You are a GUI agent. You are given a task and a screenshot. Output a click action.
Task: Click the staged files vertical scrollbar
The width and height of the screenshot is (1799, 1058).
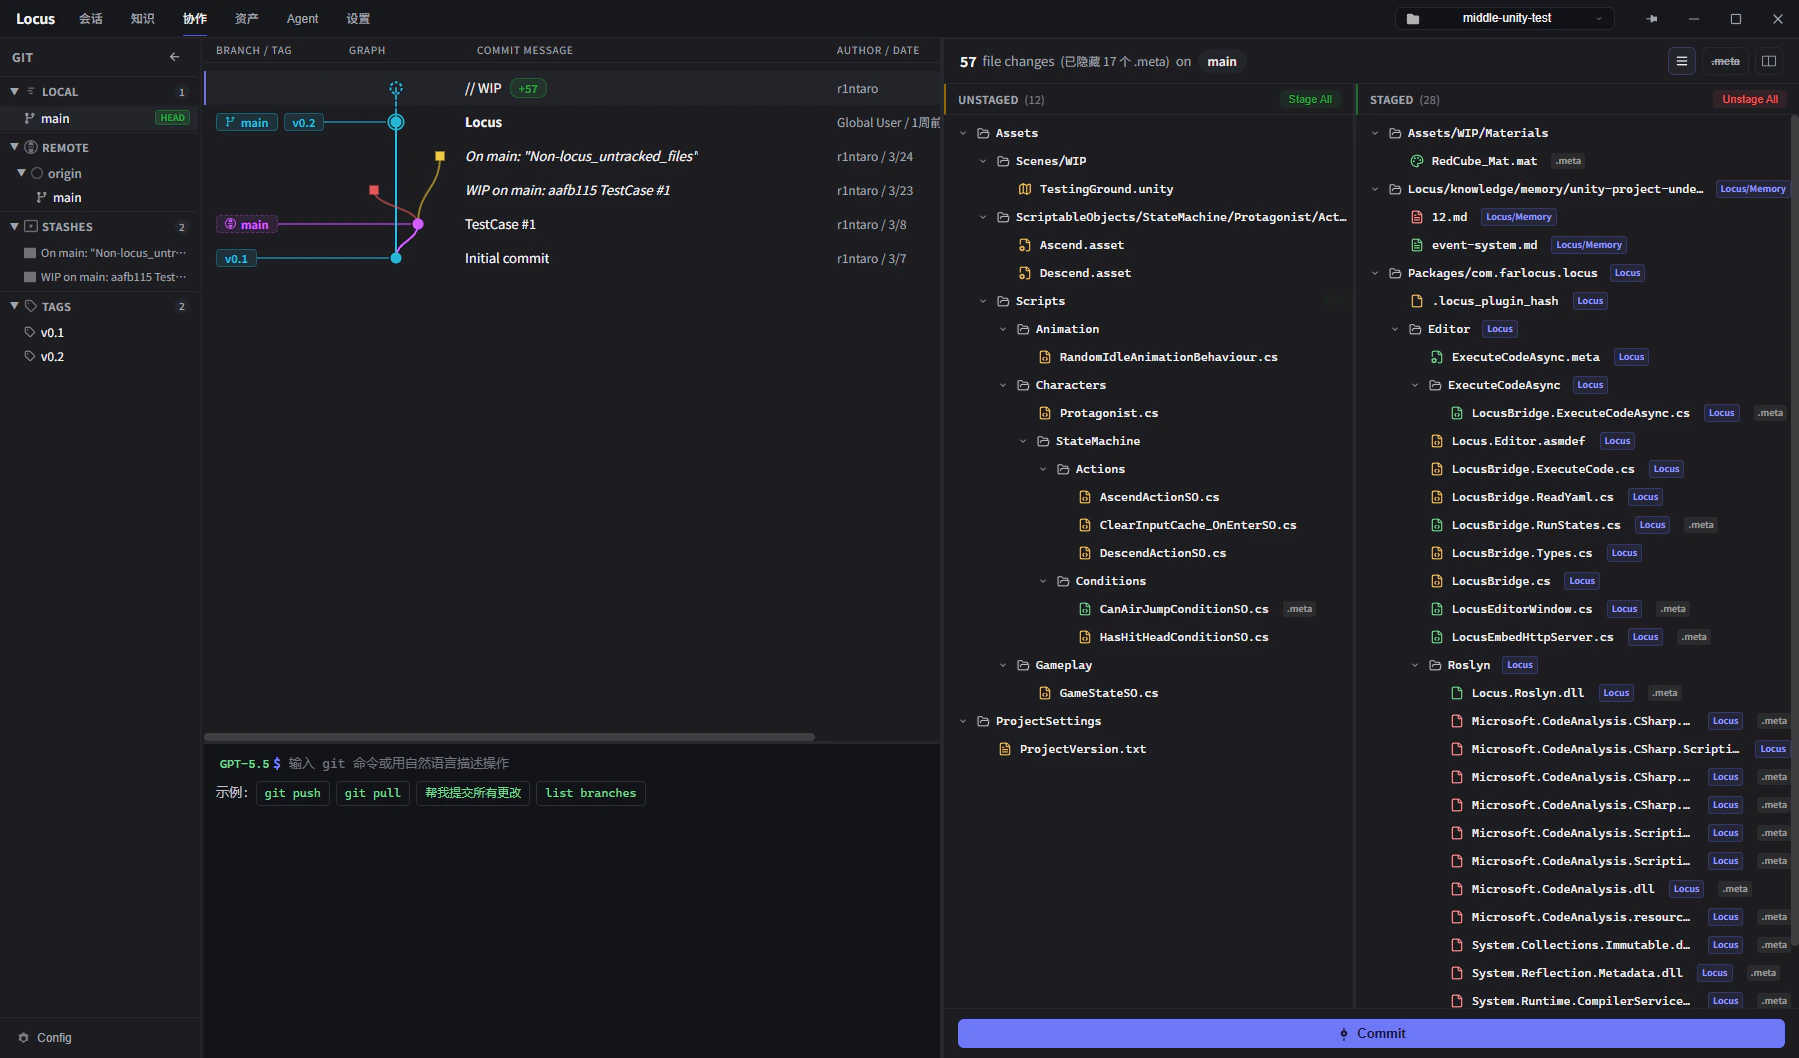click(x=1793, y=530)
